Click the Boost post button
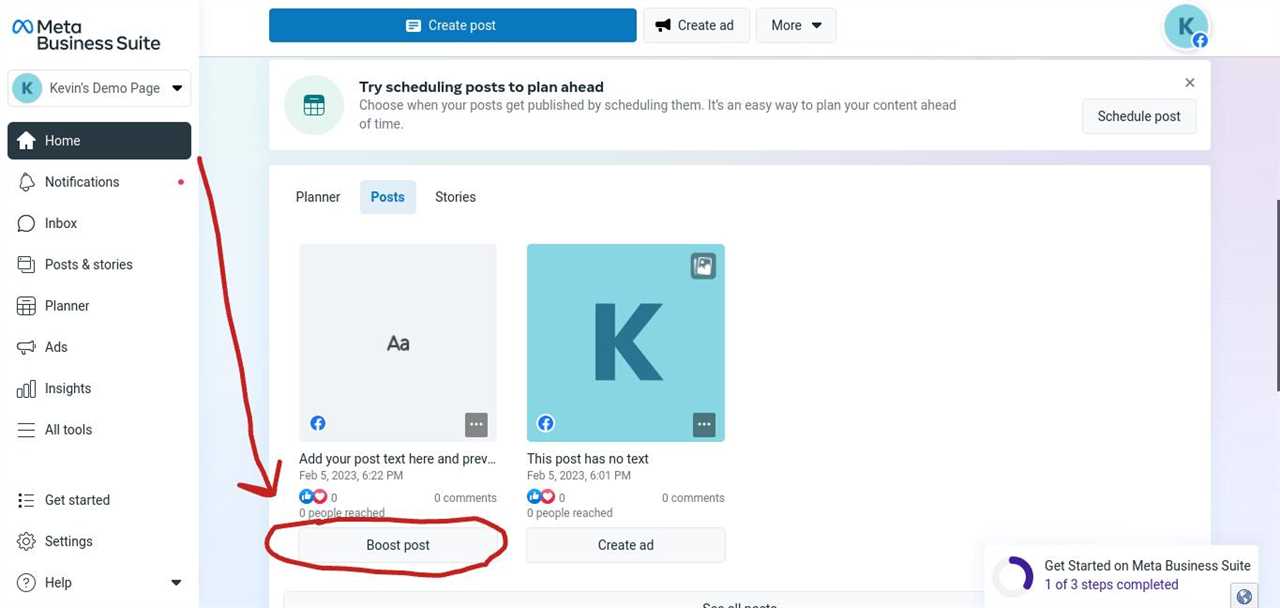1280x608 pixels. pos(398,545)
